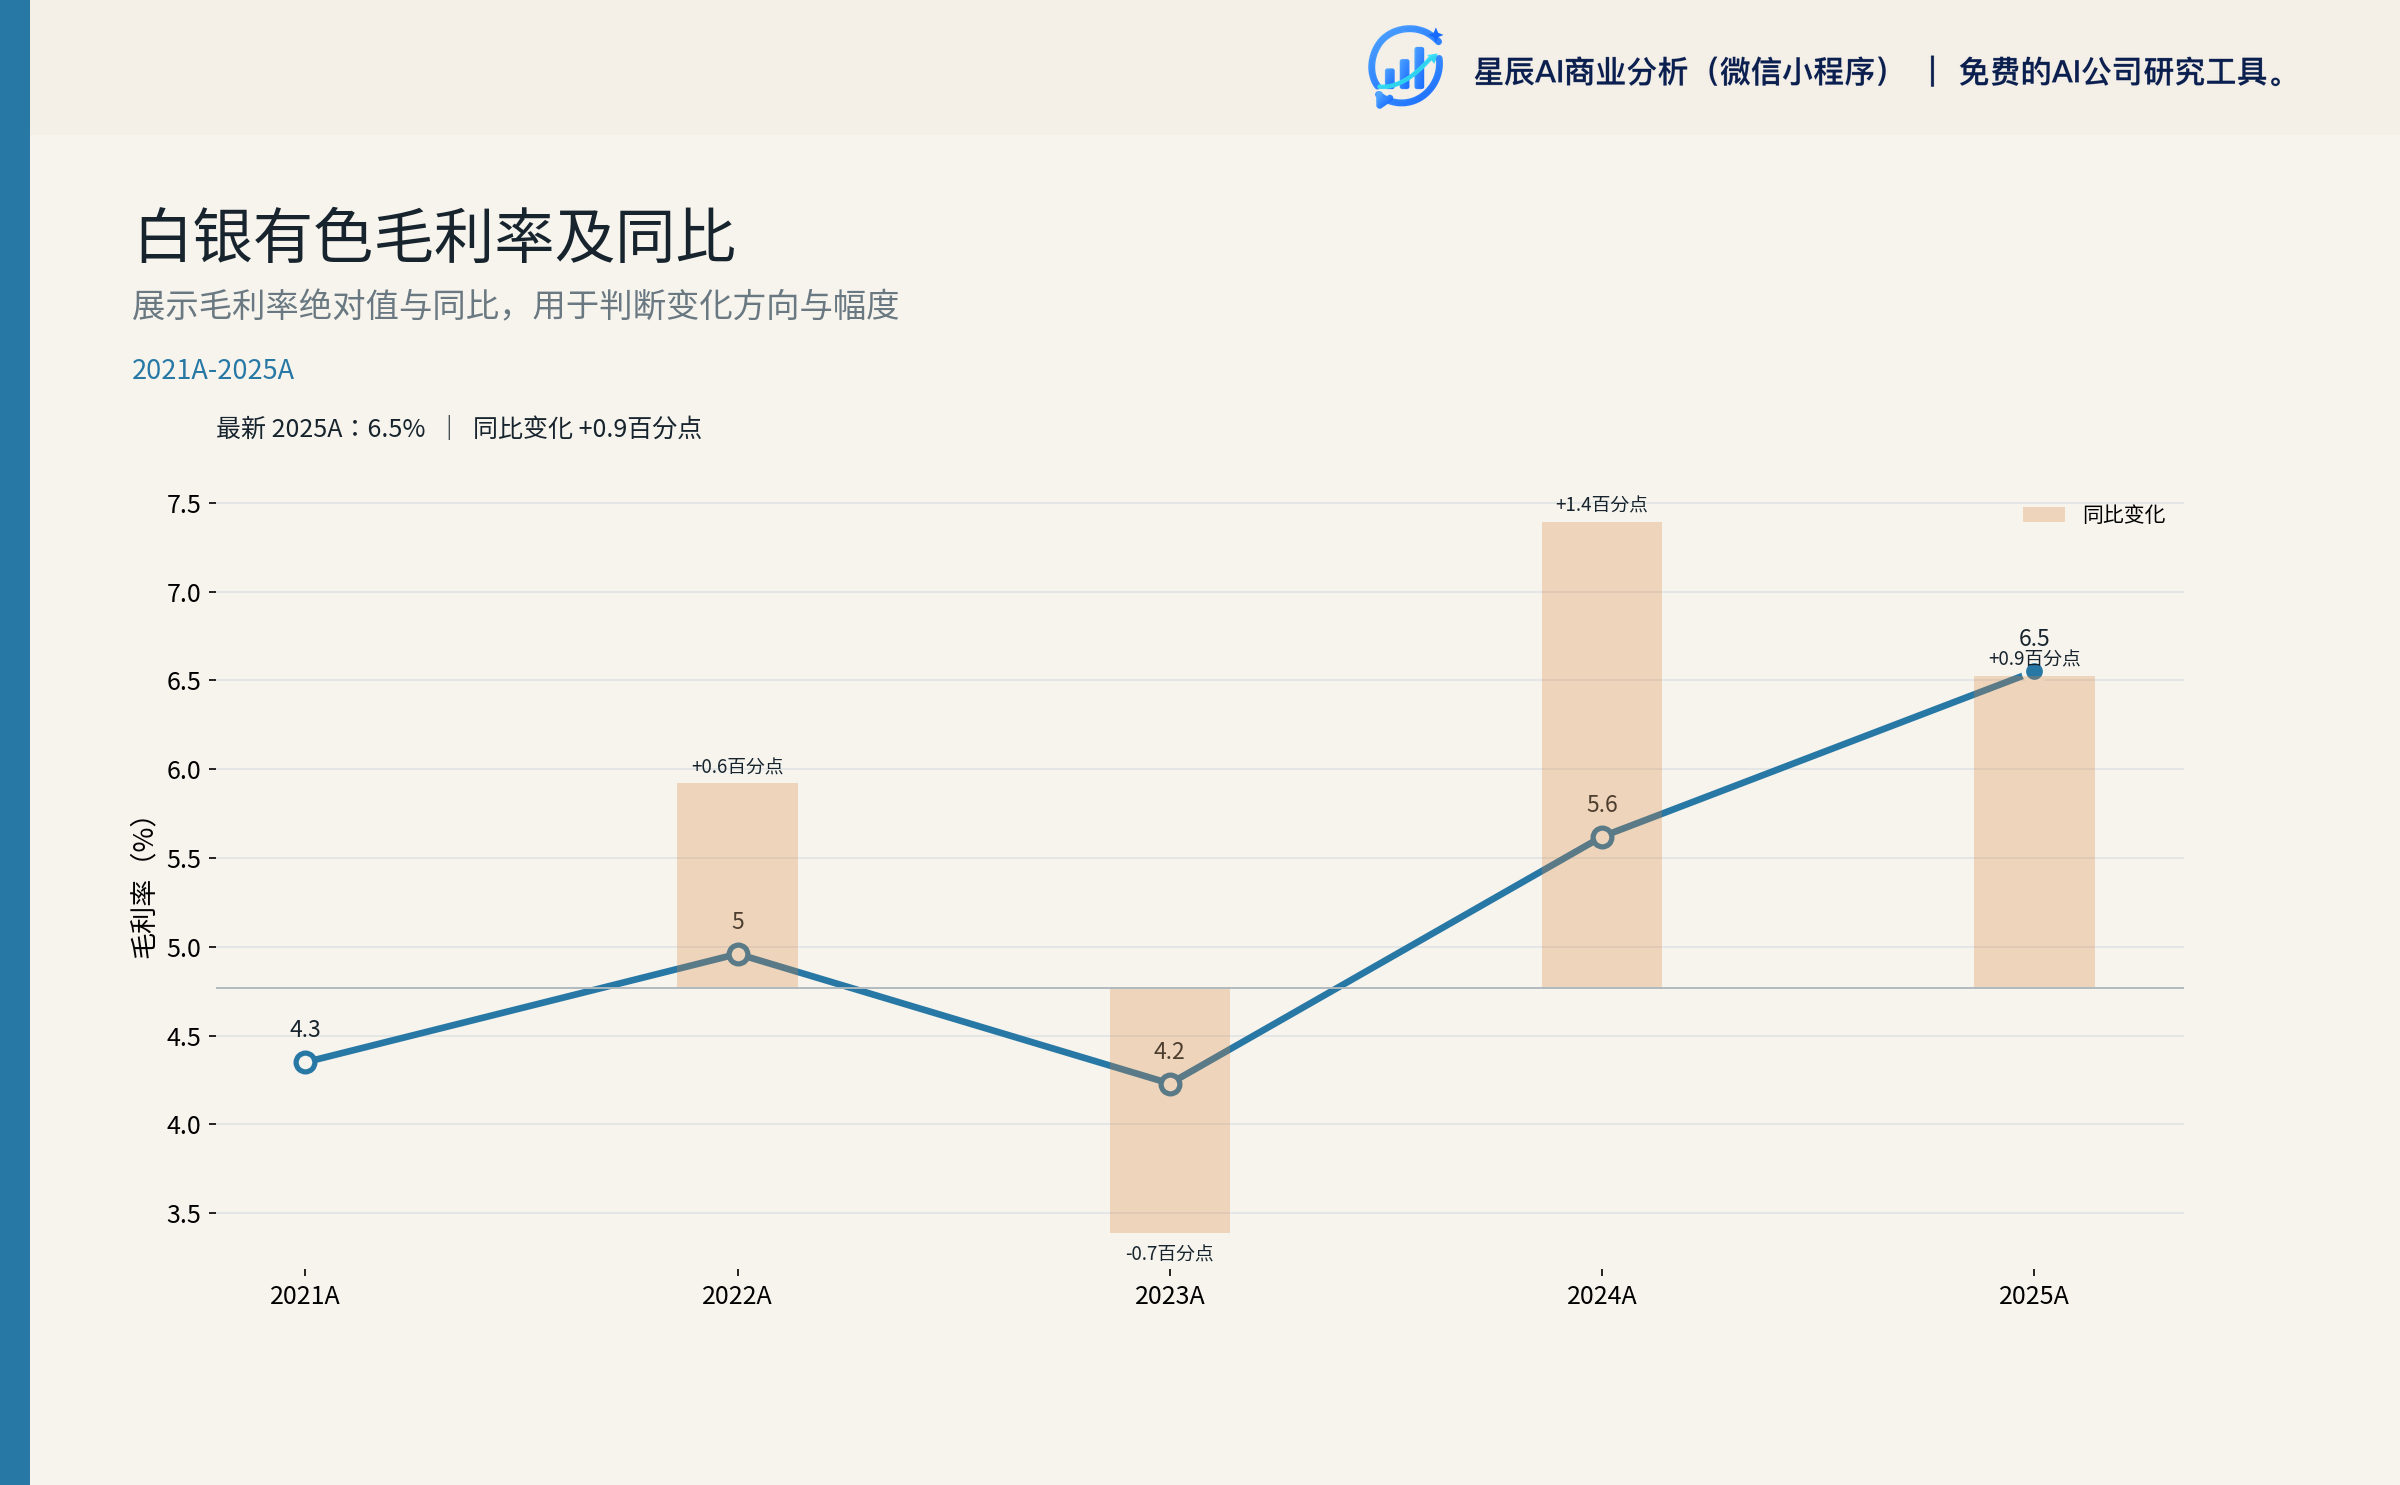Screen dimensions: 2400x1485
Task: Click the filled 2025A data point
Action: click(2034, 671)
